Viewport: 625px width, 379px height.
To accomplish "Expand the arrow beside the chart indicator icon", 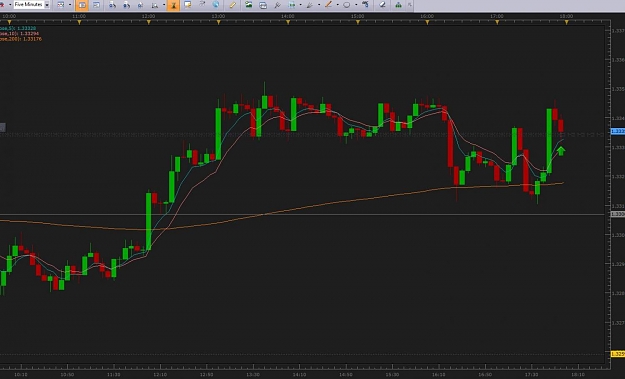I will 164,5.
